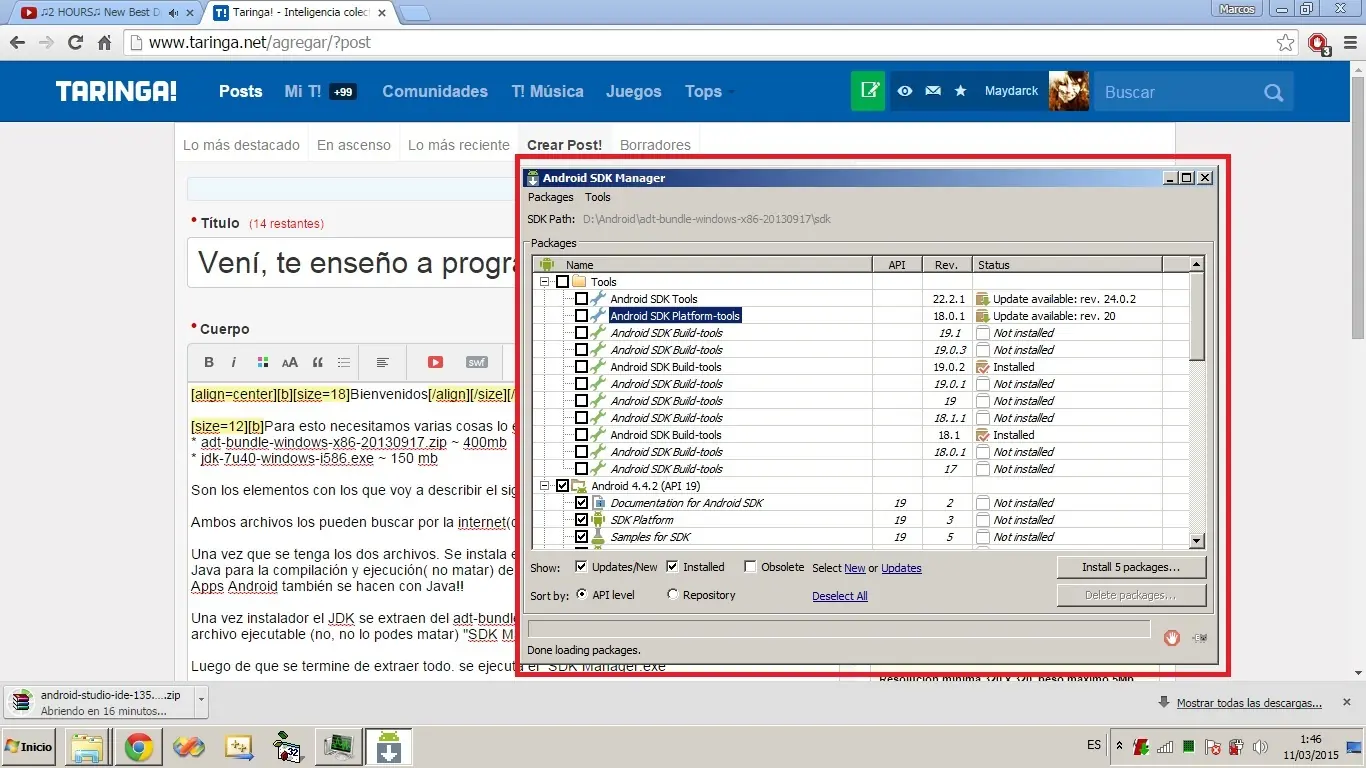Switch to the Borradores tab
Image resolution: width=1366 pixels, height=768 pixels.
(655, 145)
